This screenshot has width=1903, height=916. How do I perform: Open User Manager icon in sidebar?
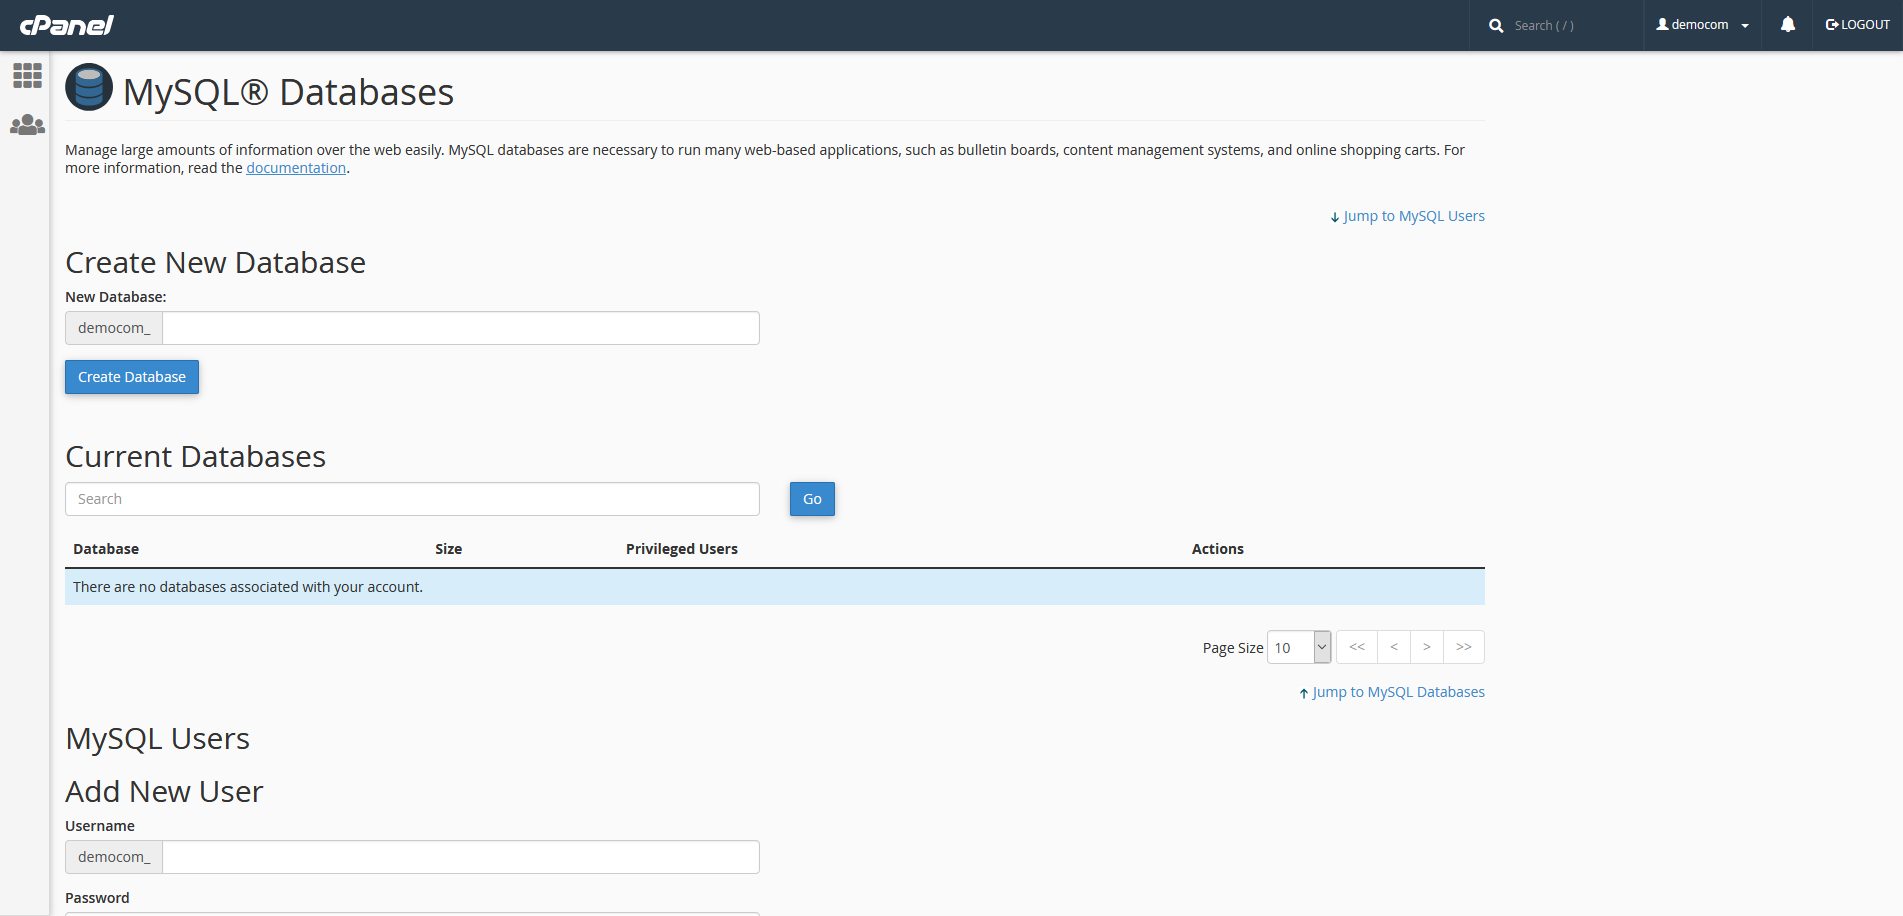(27, 125)
